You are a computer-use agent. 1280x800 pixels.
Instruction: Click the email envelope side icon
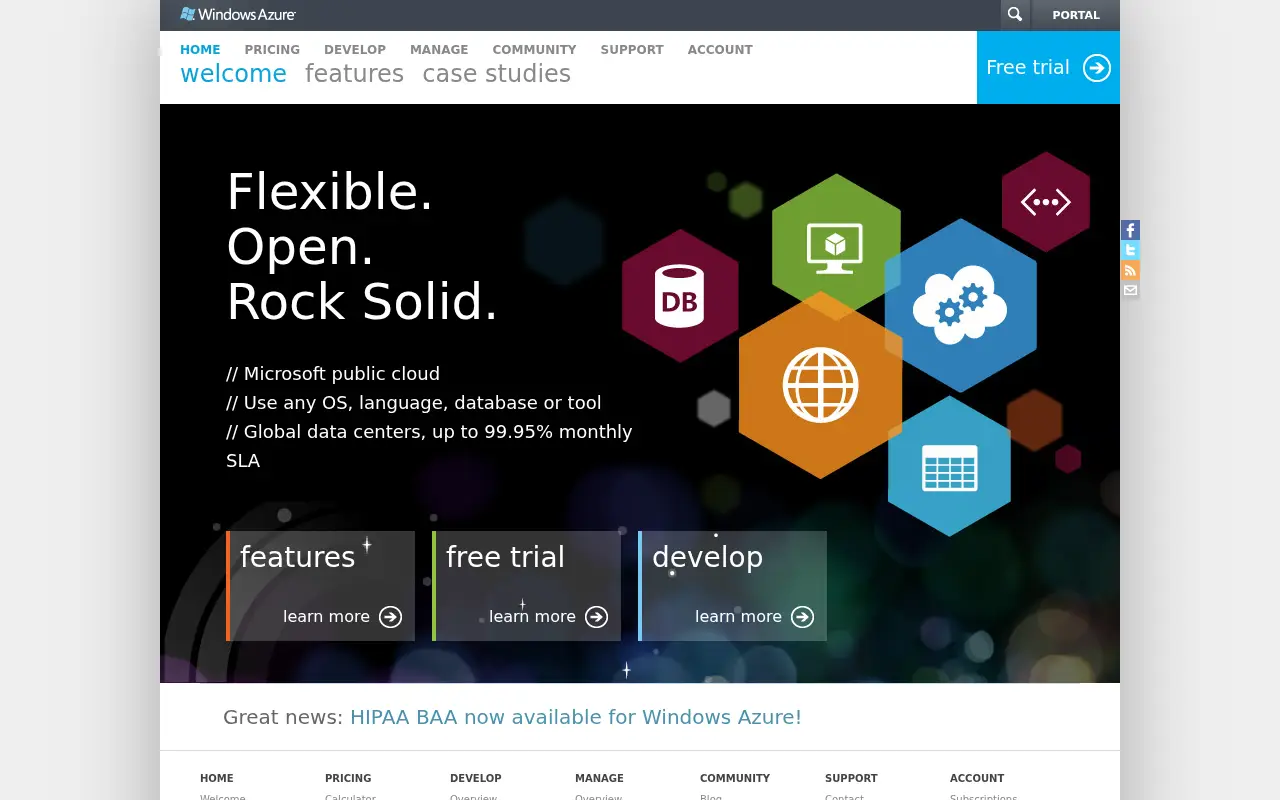[1130, 290]
